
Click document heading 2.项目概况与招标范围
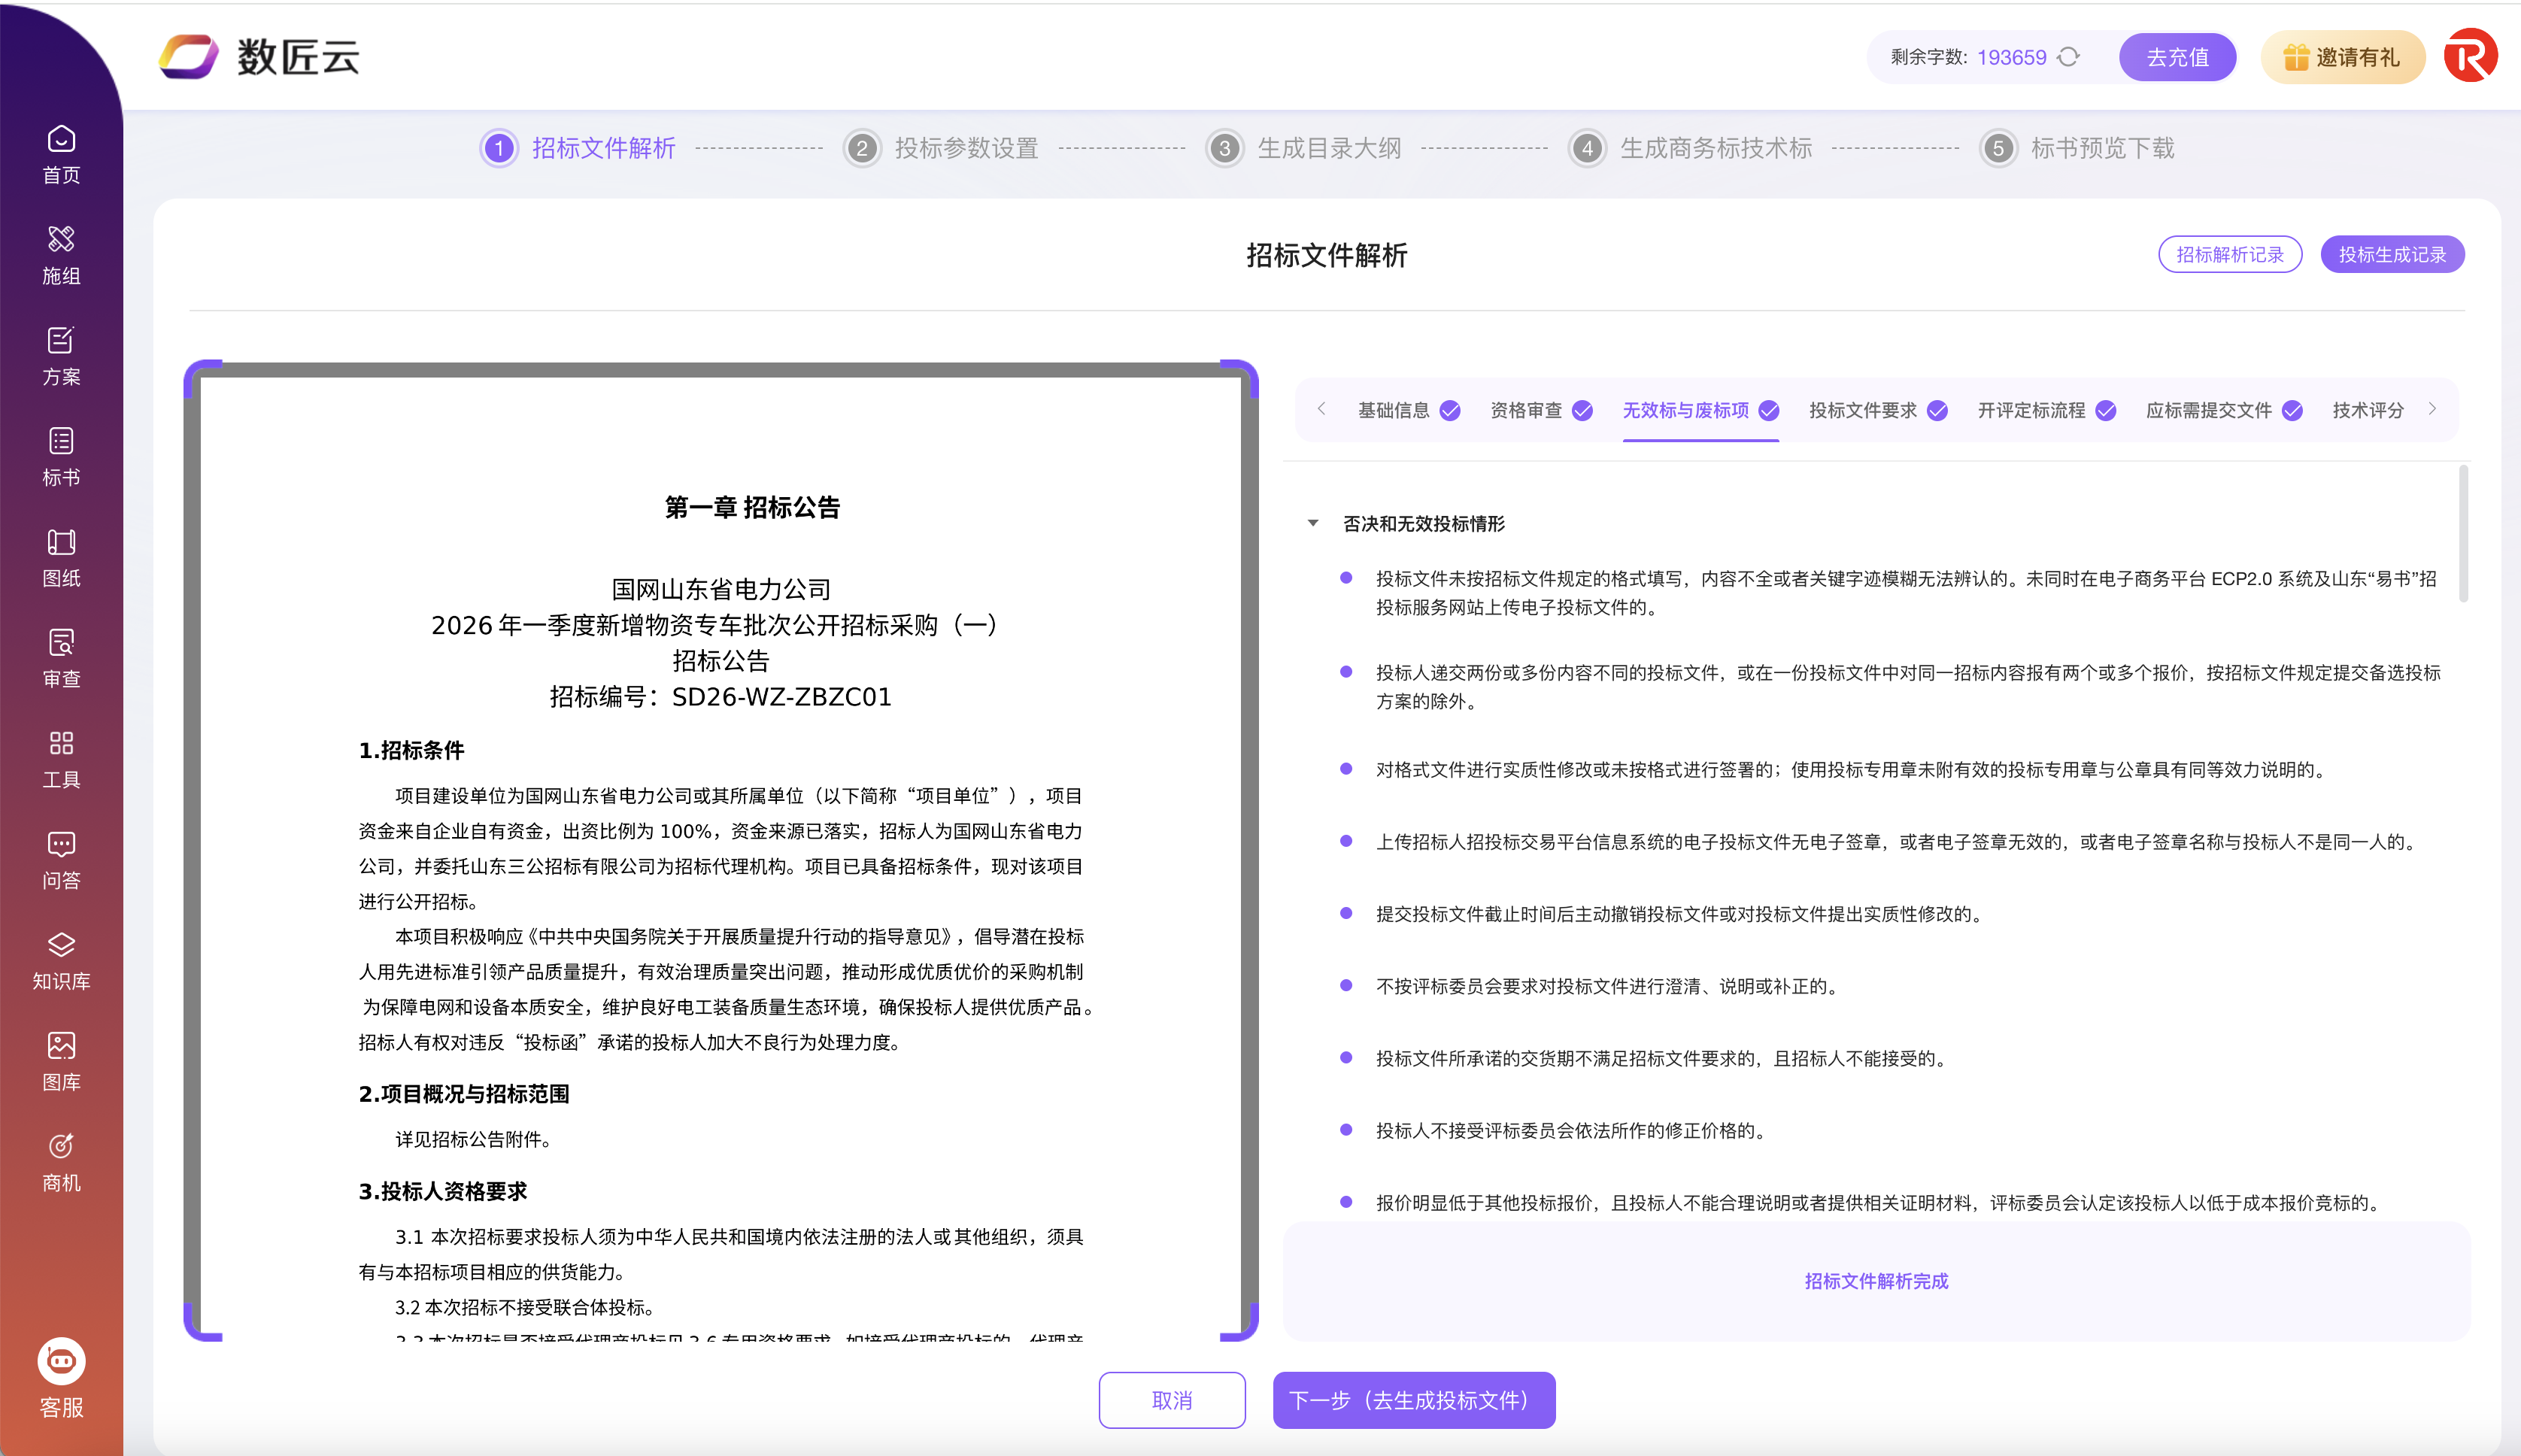[464, 1094]
